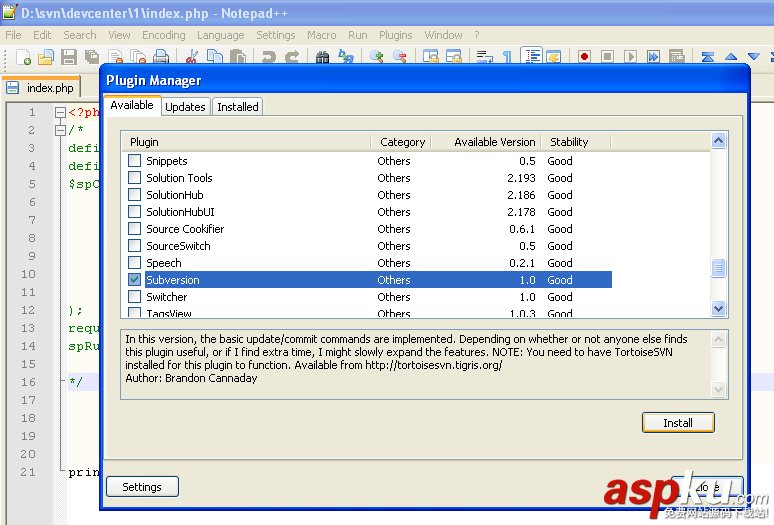The width and height of the screenshot is (774, 525).
Task: Open the Edit menu
Action: click(x=42, y=35)
